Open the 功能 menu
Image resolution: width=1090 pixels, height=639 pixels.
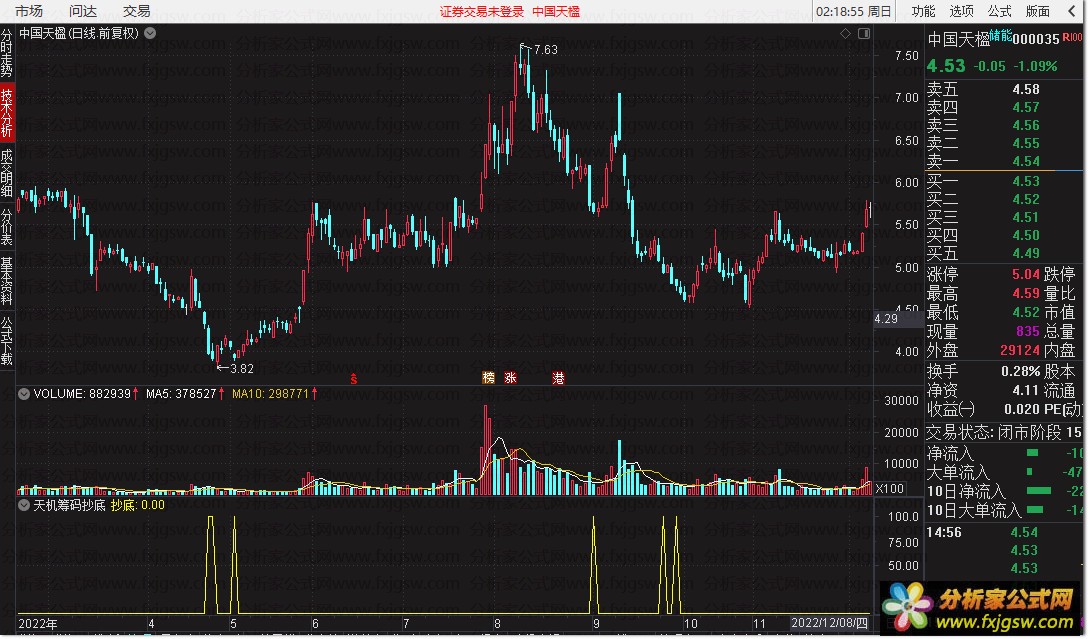click(924, 11)
